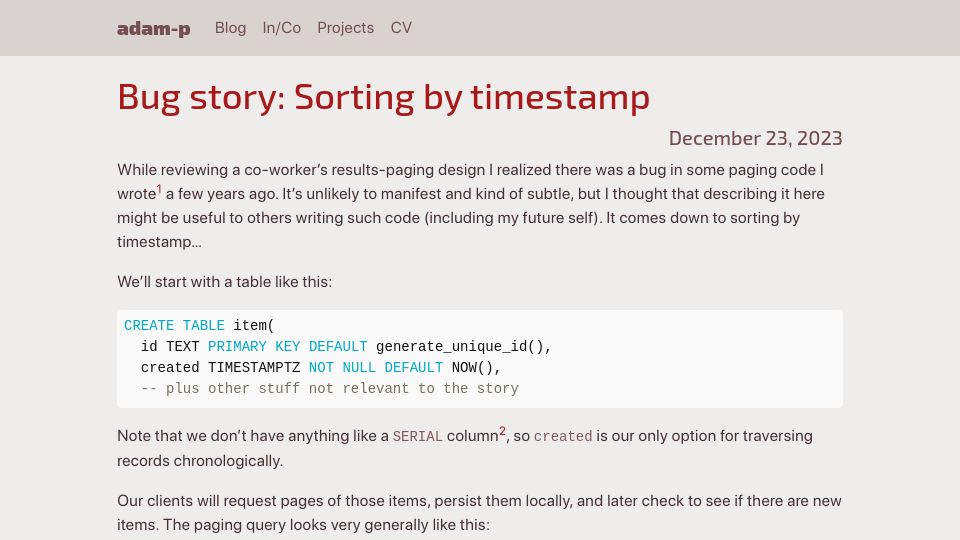
Task: Open the CV page
Action: (x=401, y=28)
